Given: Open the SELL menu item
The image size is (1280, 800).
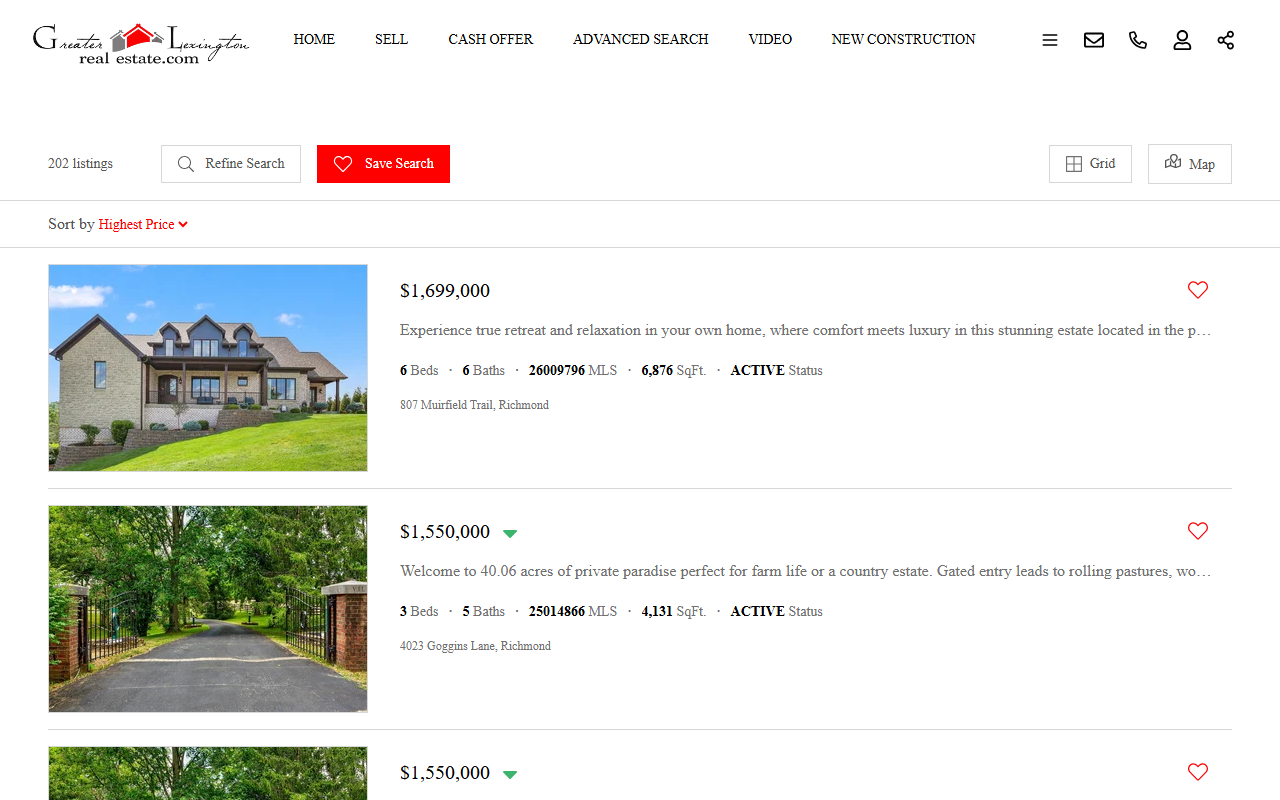Looking at the screenshot, I should click(x=391, y=40).
